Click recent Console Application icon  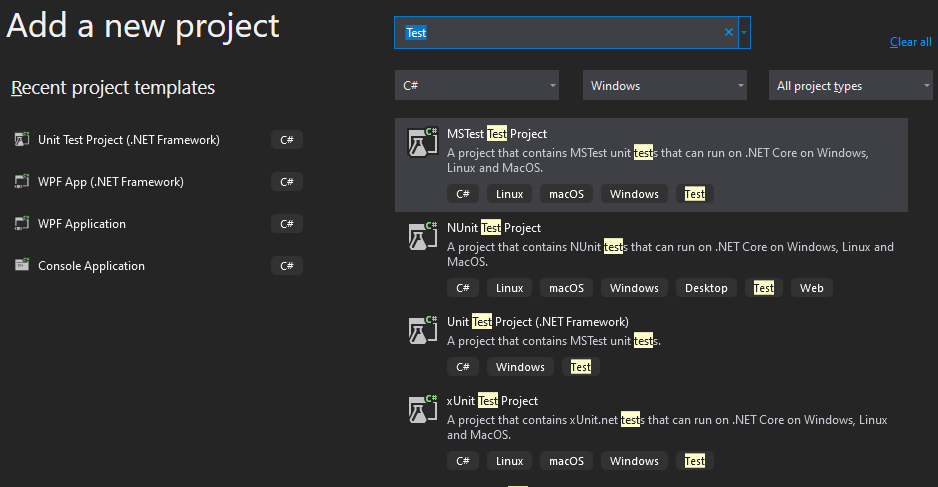tap(22, 265)
